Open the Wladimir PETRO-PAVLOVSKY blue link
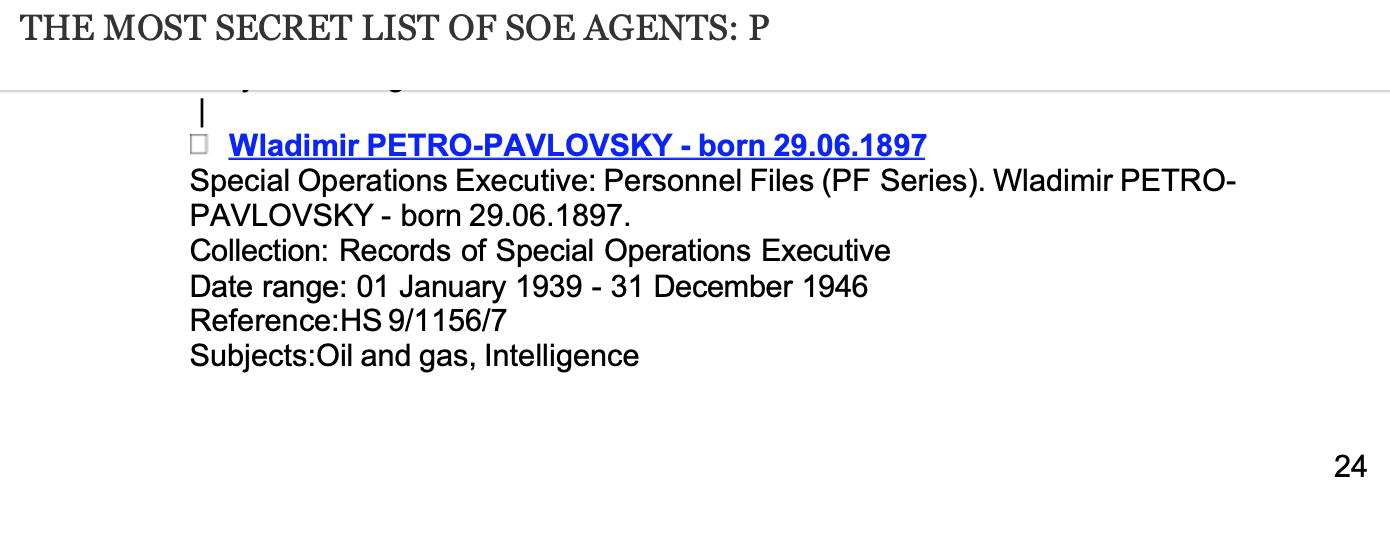Screen dimensions: 1390x538 (577, 146)
